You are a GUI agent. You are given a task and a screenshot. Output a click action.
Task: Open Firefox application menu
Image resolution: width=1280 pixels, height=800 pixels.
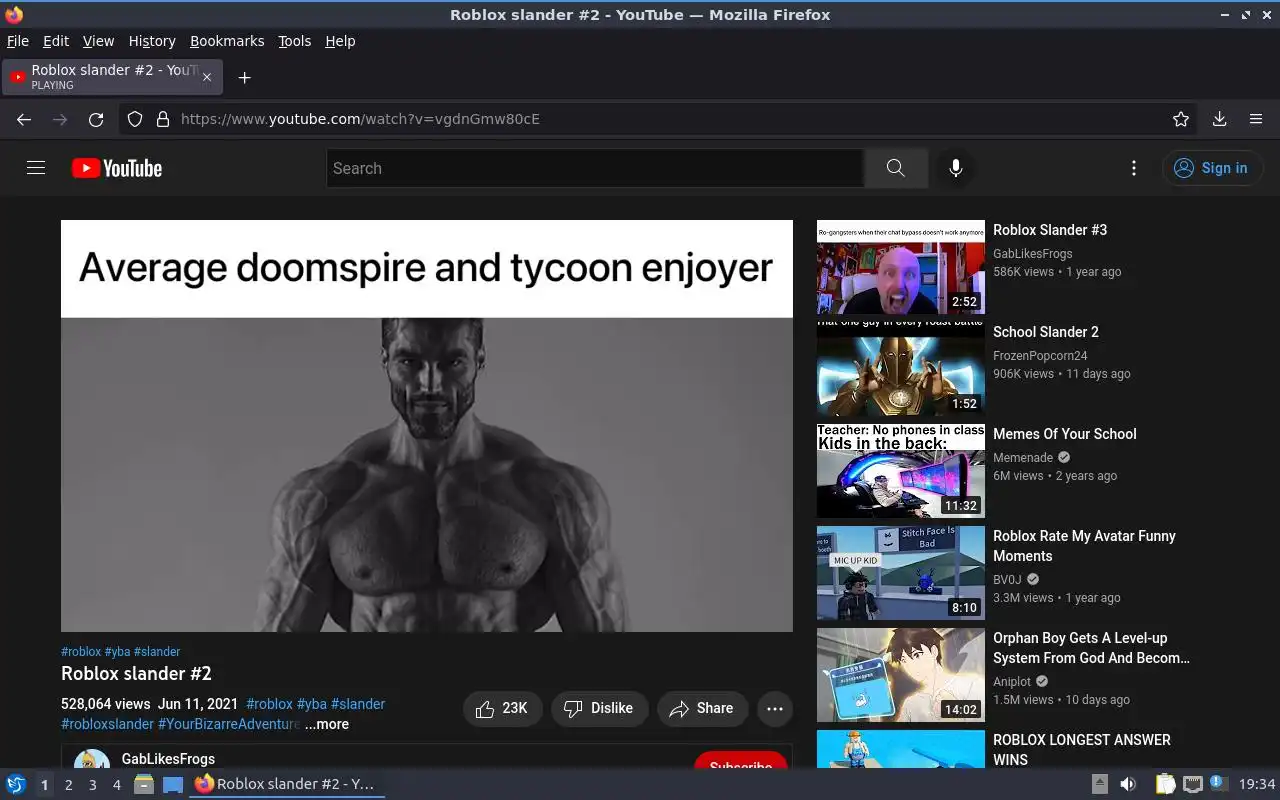pyautogui.click(x=1256, y=119)
